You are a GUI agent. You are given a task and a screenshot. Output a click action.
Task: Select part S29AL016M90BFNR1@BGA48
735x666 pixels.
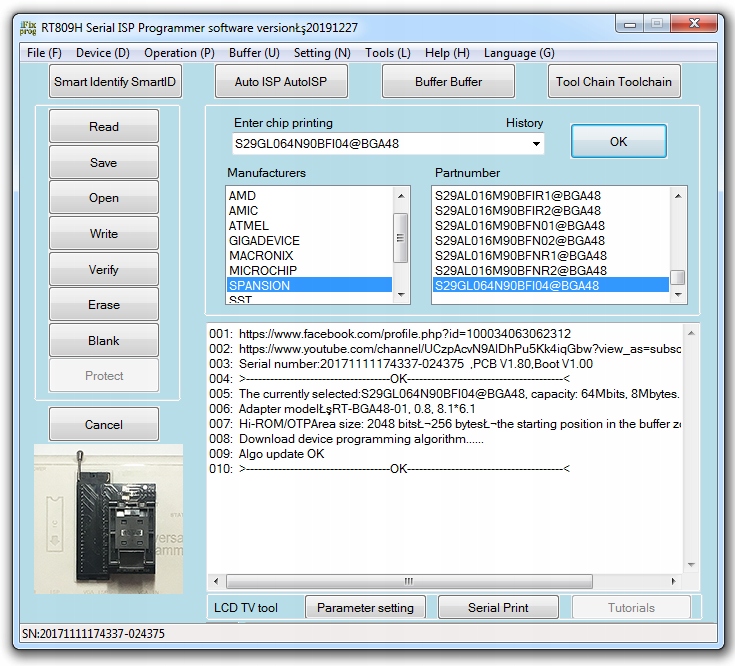tap(551, 255)
